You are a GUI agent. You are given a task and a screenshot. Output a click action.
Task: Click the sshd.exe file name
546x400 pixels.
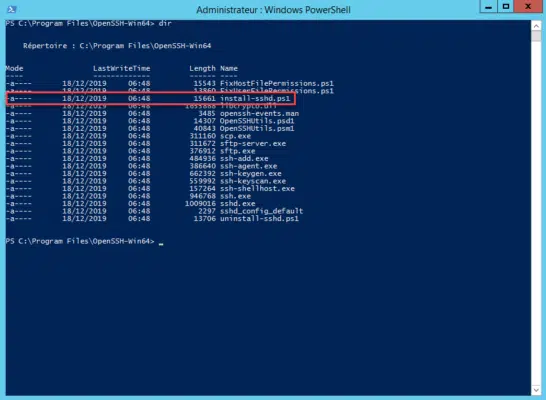237,204
